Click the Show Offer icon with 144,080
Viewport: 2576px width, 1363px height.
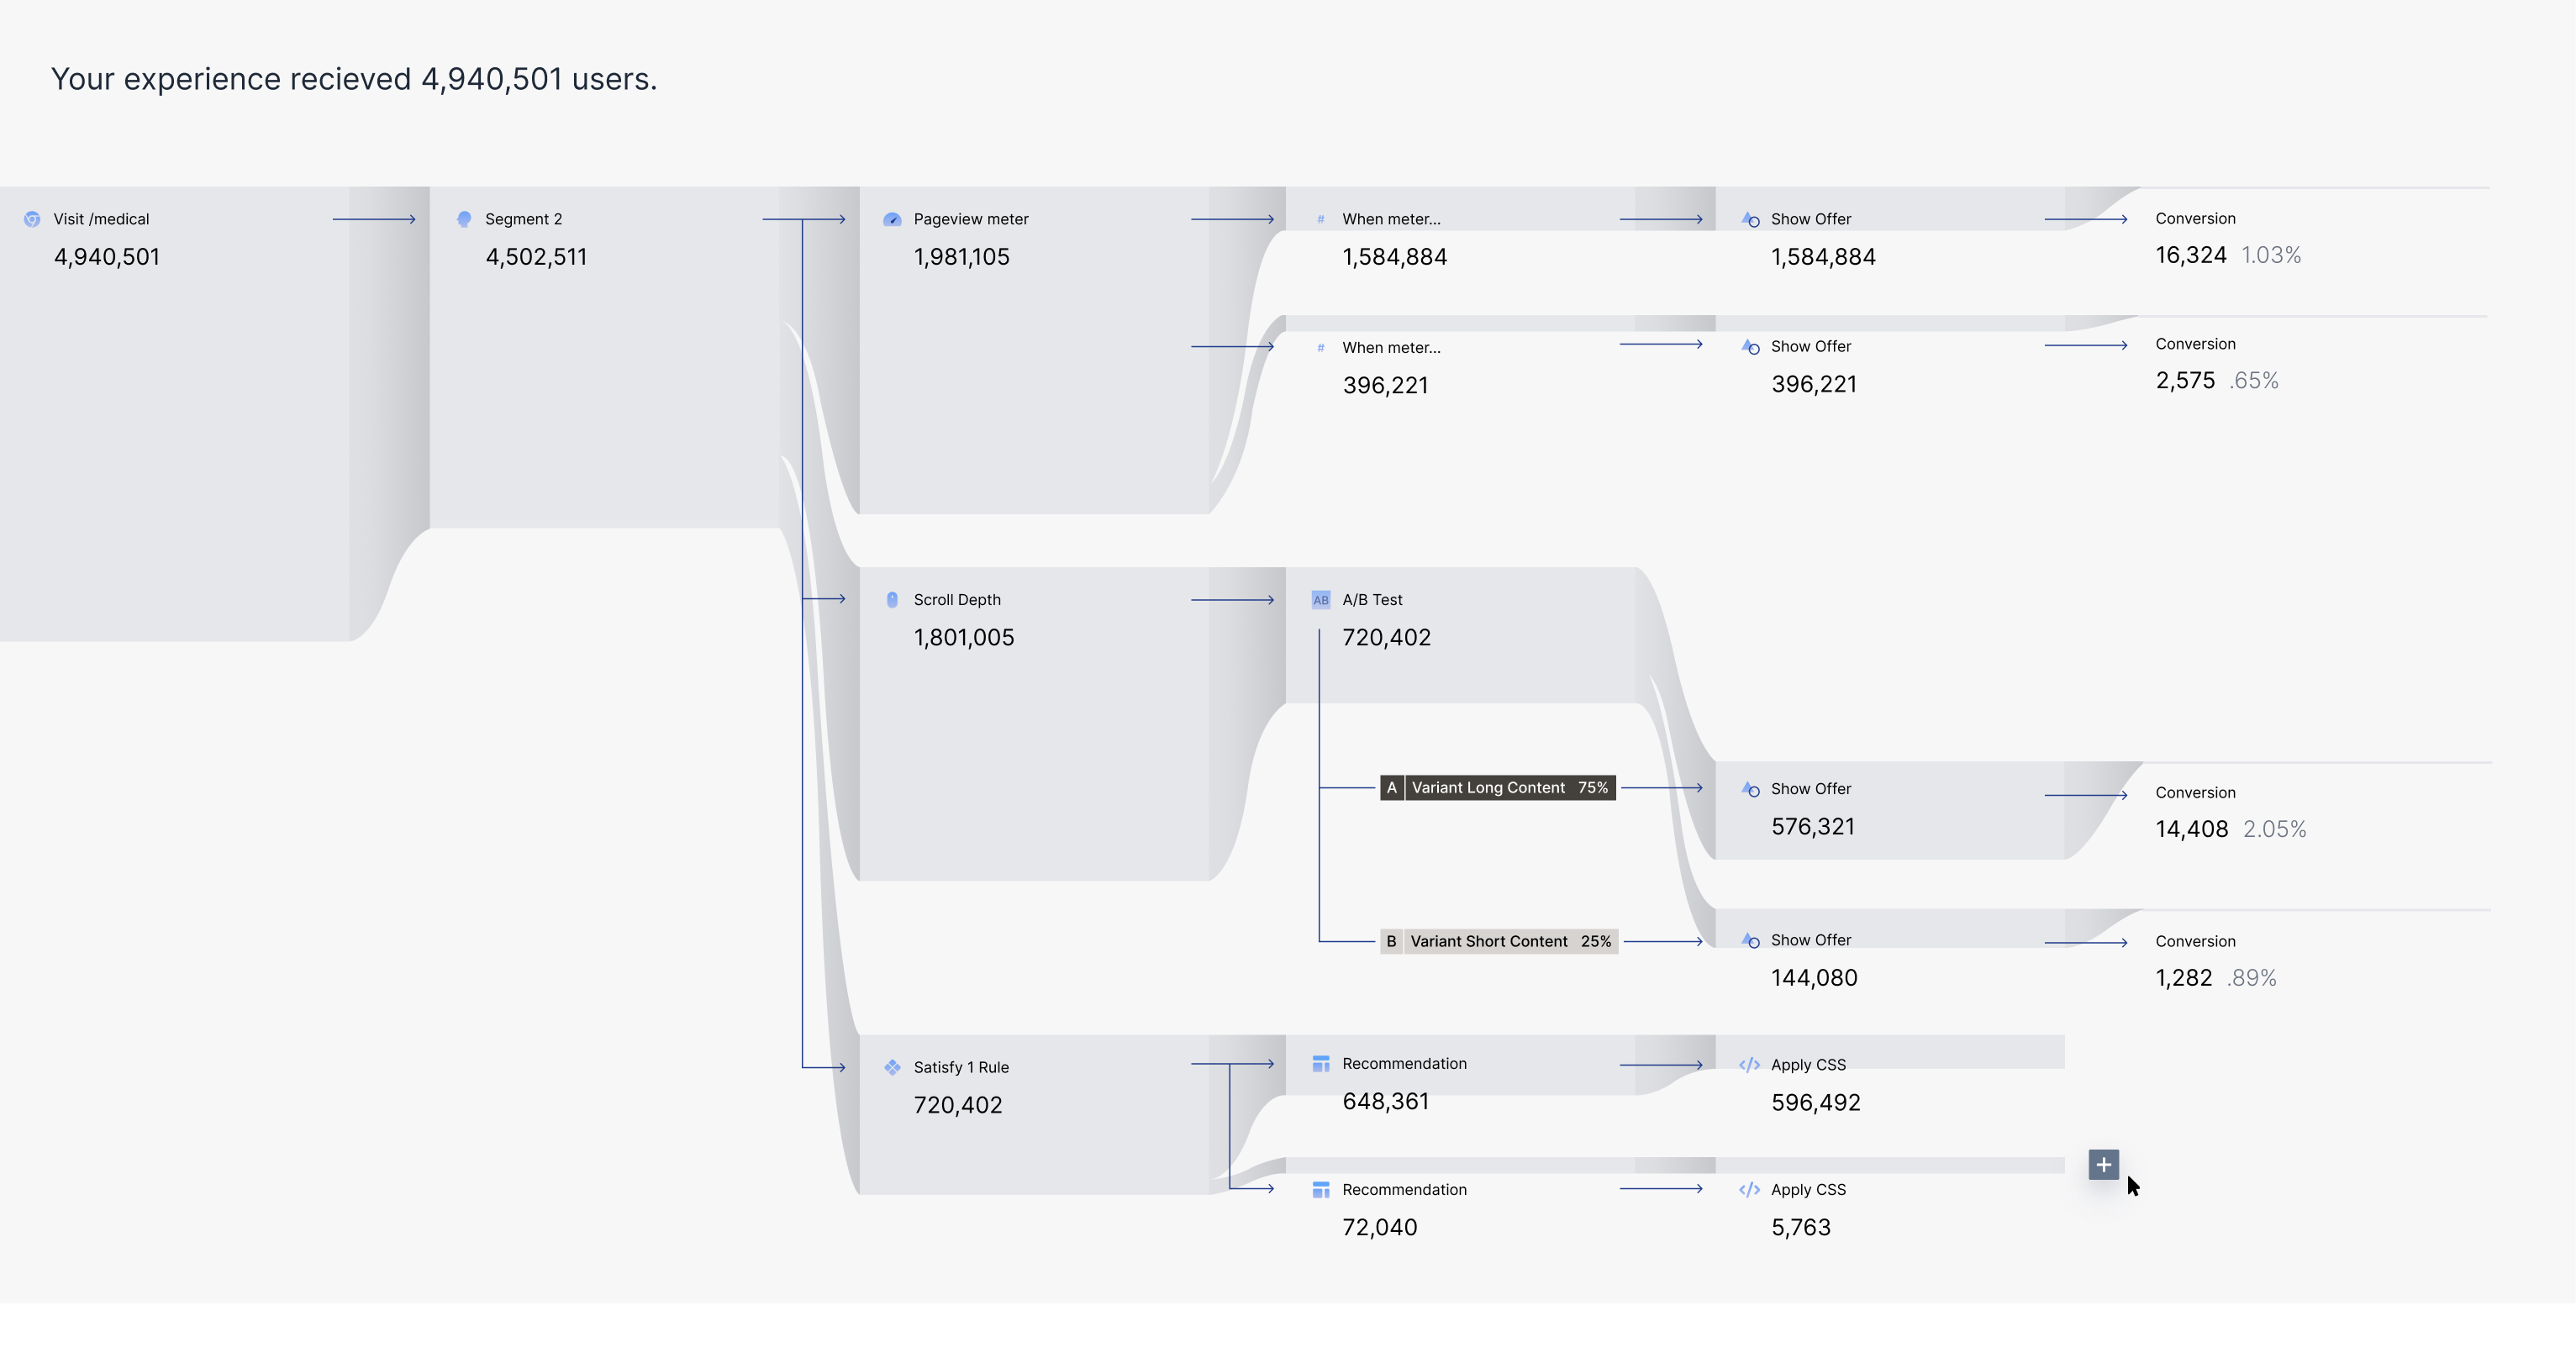(1750, 940)
